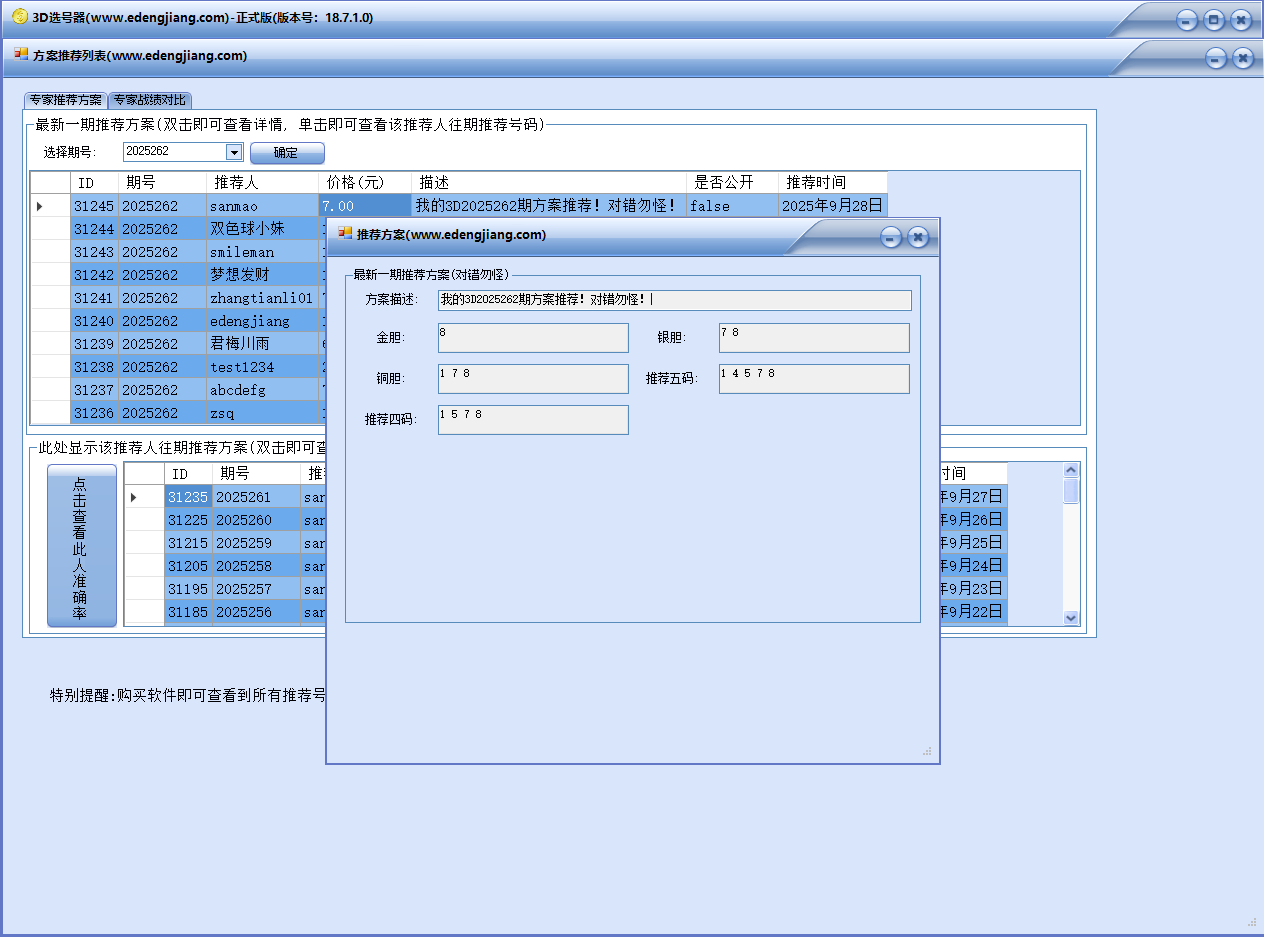
Task: Click the 推荐方案 dialog title icon
Action: tap(345, 234)
